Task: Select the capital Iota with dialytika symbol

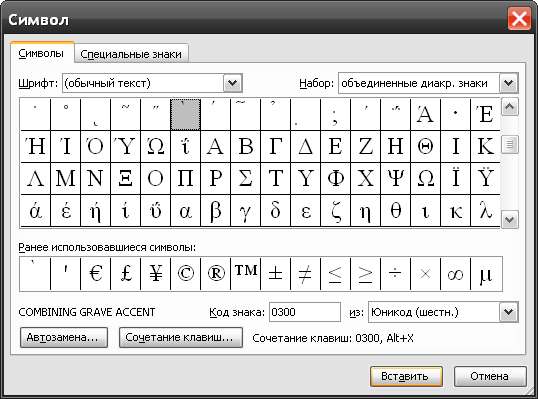Action: 456,178
